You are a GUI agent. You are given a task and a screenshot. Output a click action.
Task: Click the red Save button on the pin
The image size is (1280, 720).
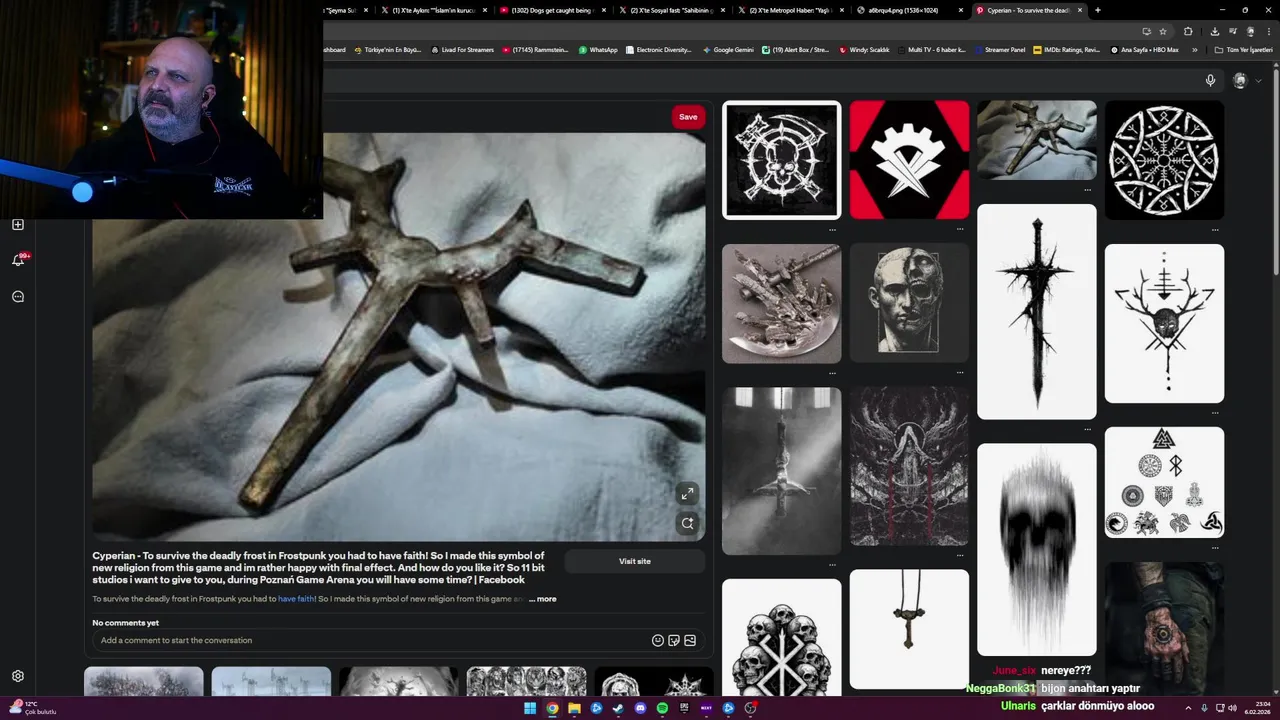[688, 117]
